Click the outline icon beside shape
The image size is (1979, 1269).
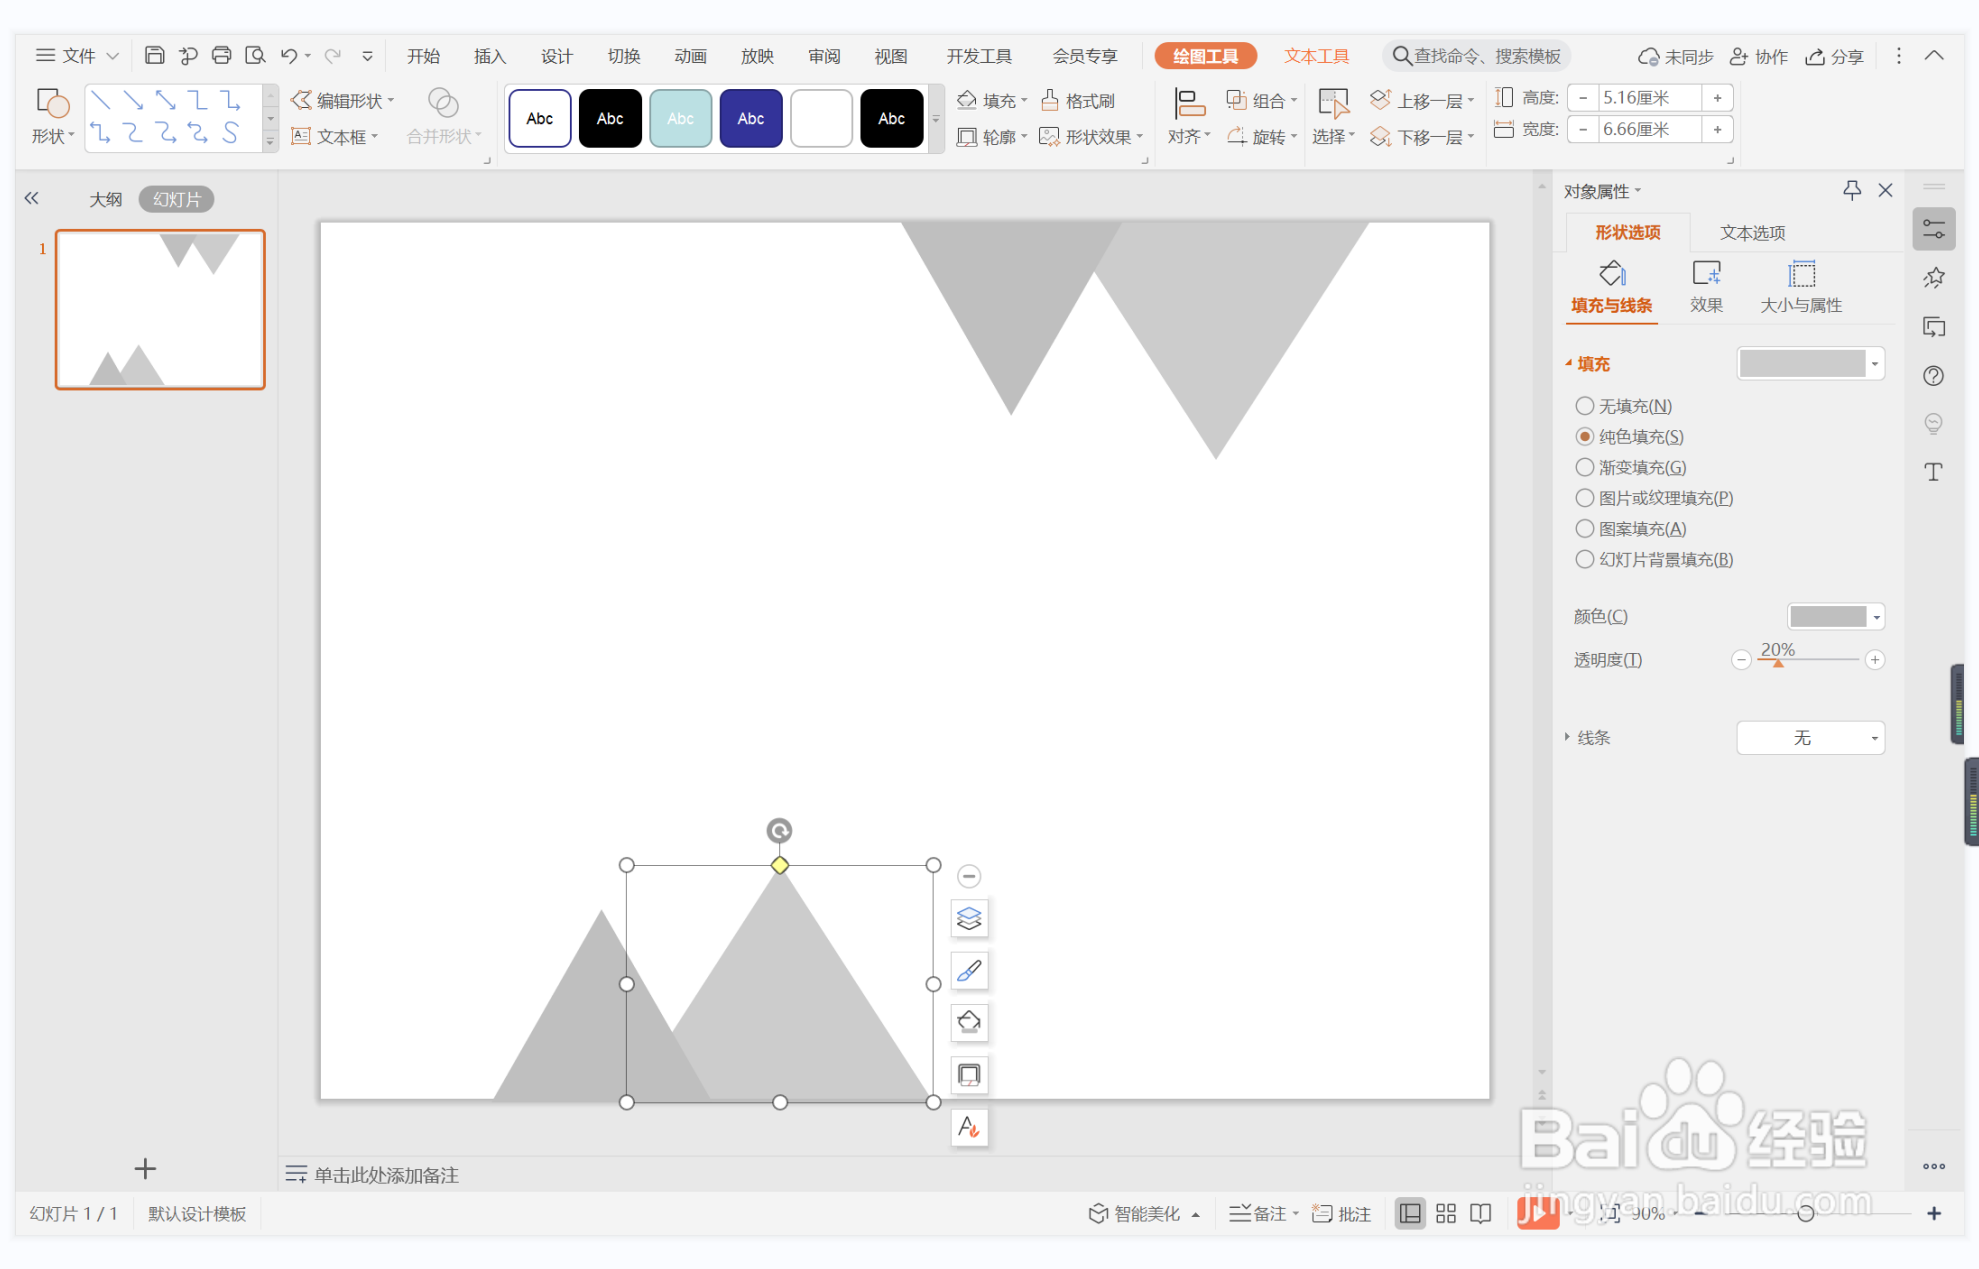(969, 1075)
